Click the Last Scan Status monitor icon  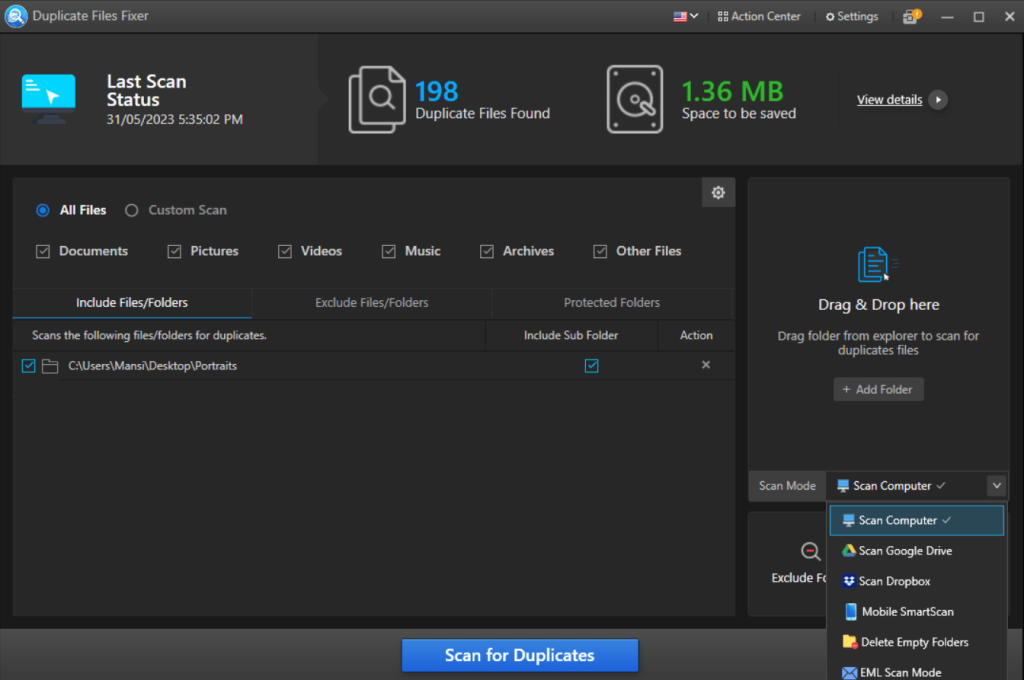(48, 99)
